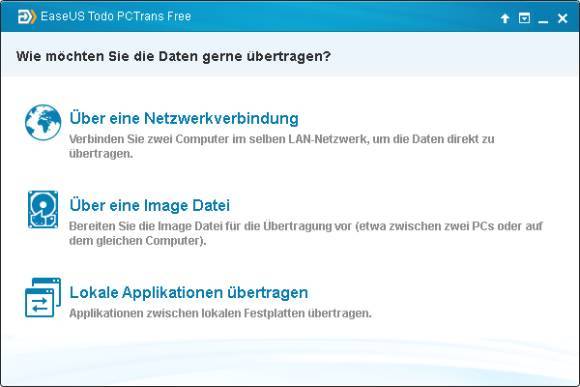This screenshot has height=387, width=580.
Task: Click the EaseUS logo in title bar
Action: tap(27, 17)
